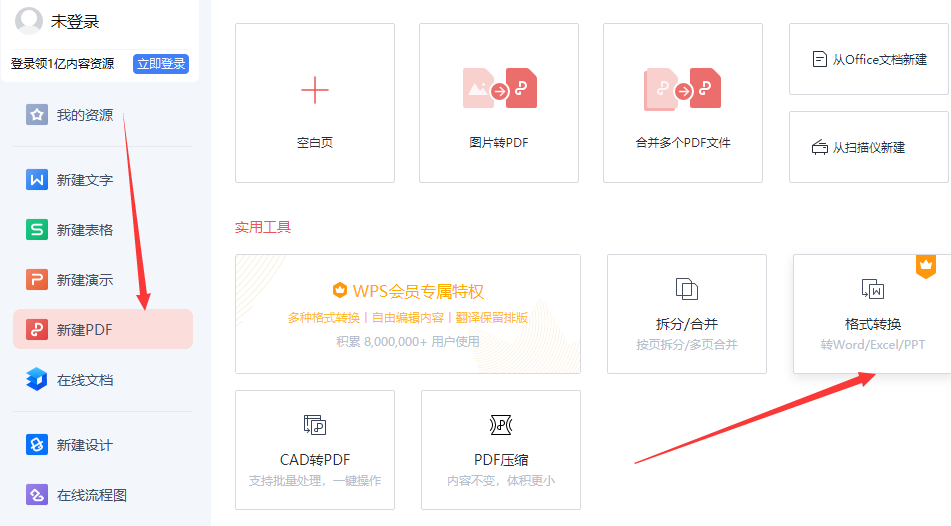Click the 新建设计 blue icon

37,445
